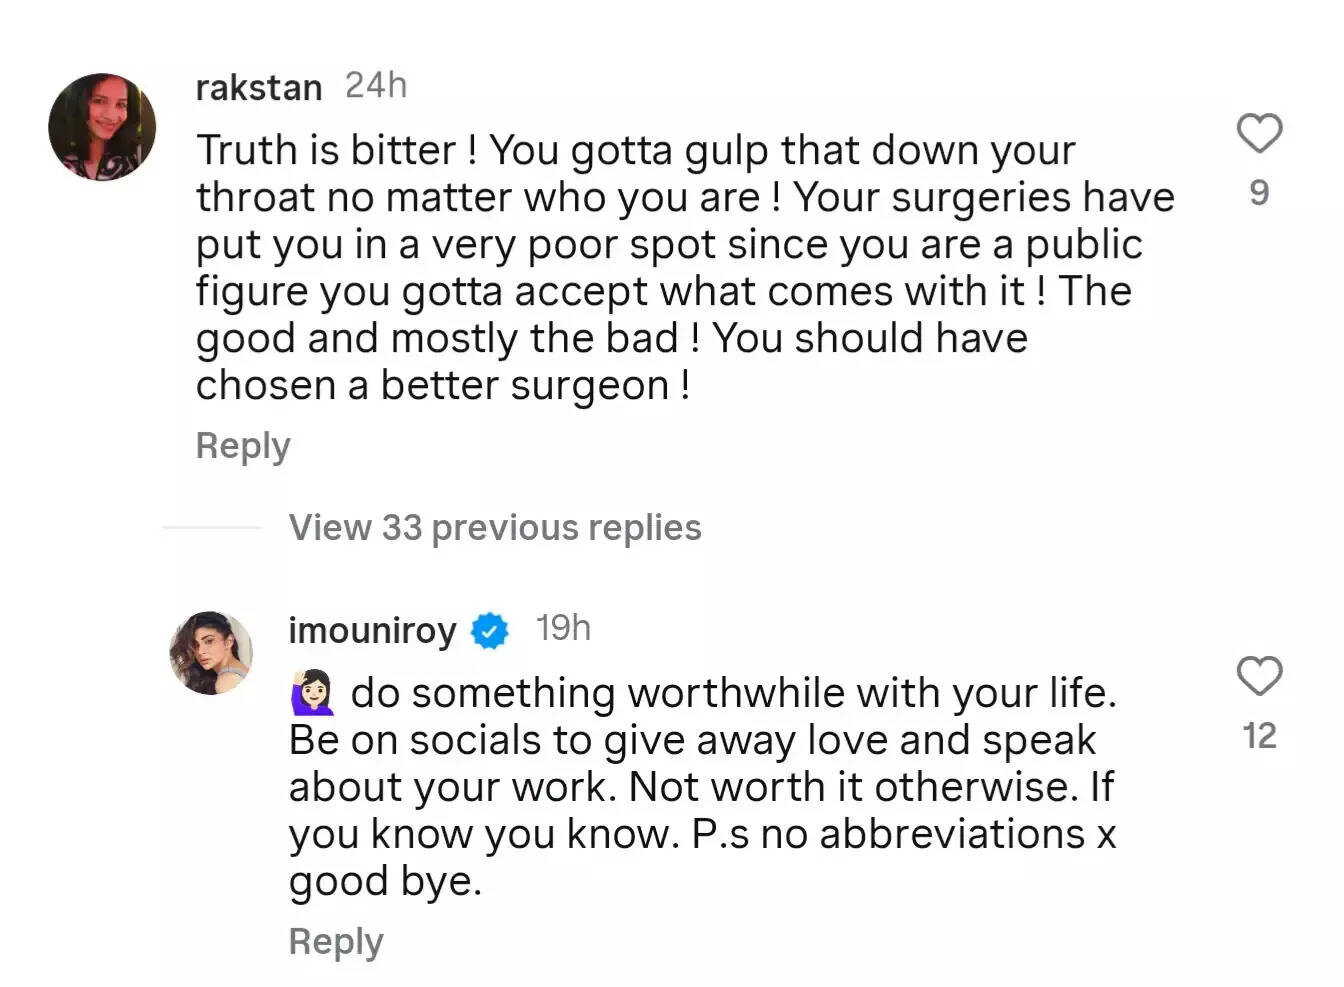The image size is (1344, 987).
Task: Click the 24h timestamp on rakstan's comment
Action: 376,86
